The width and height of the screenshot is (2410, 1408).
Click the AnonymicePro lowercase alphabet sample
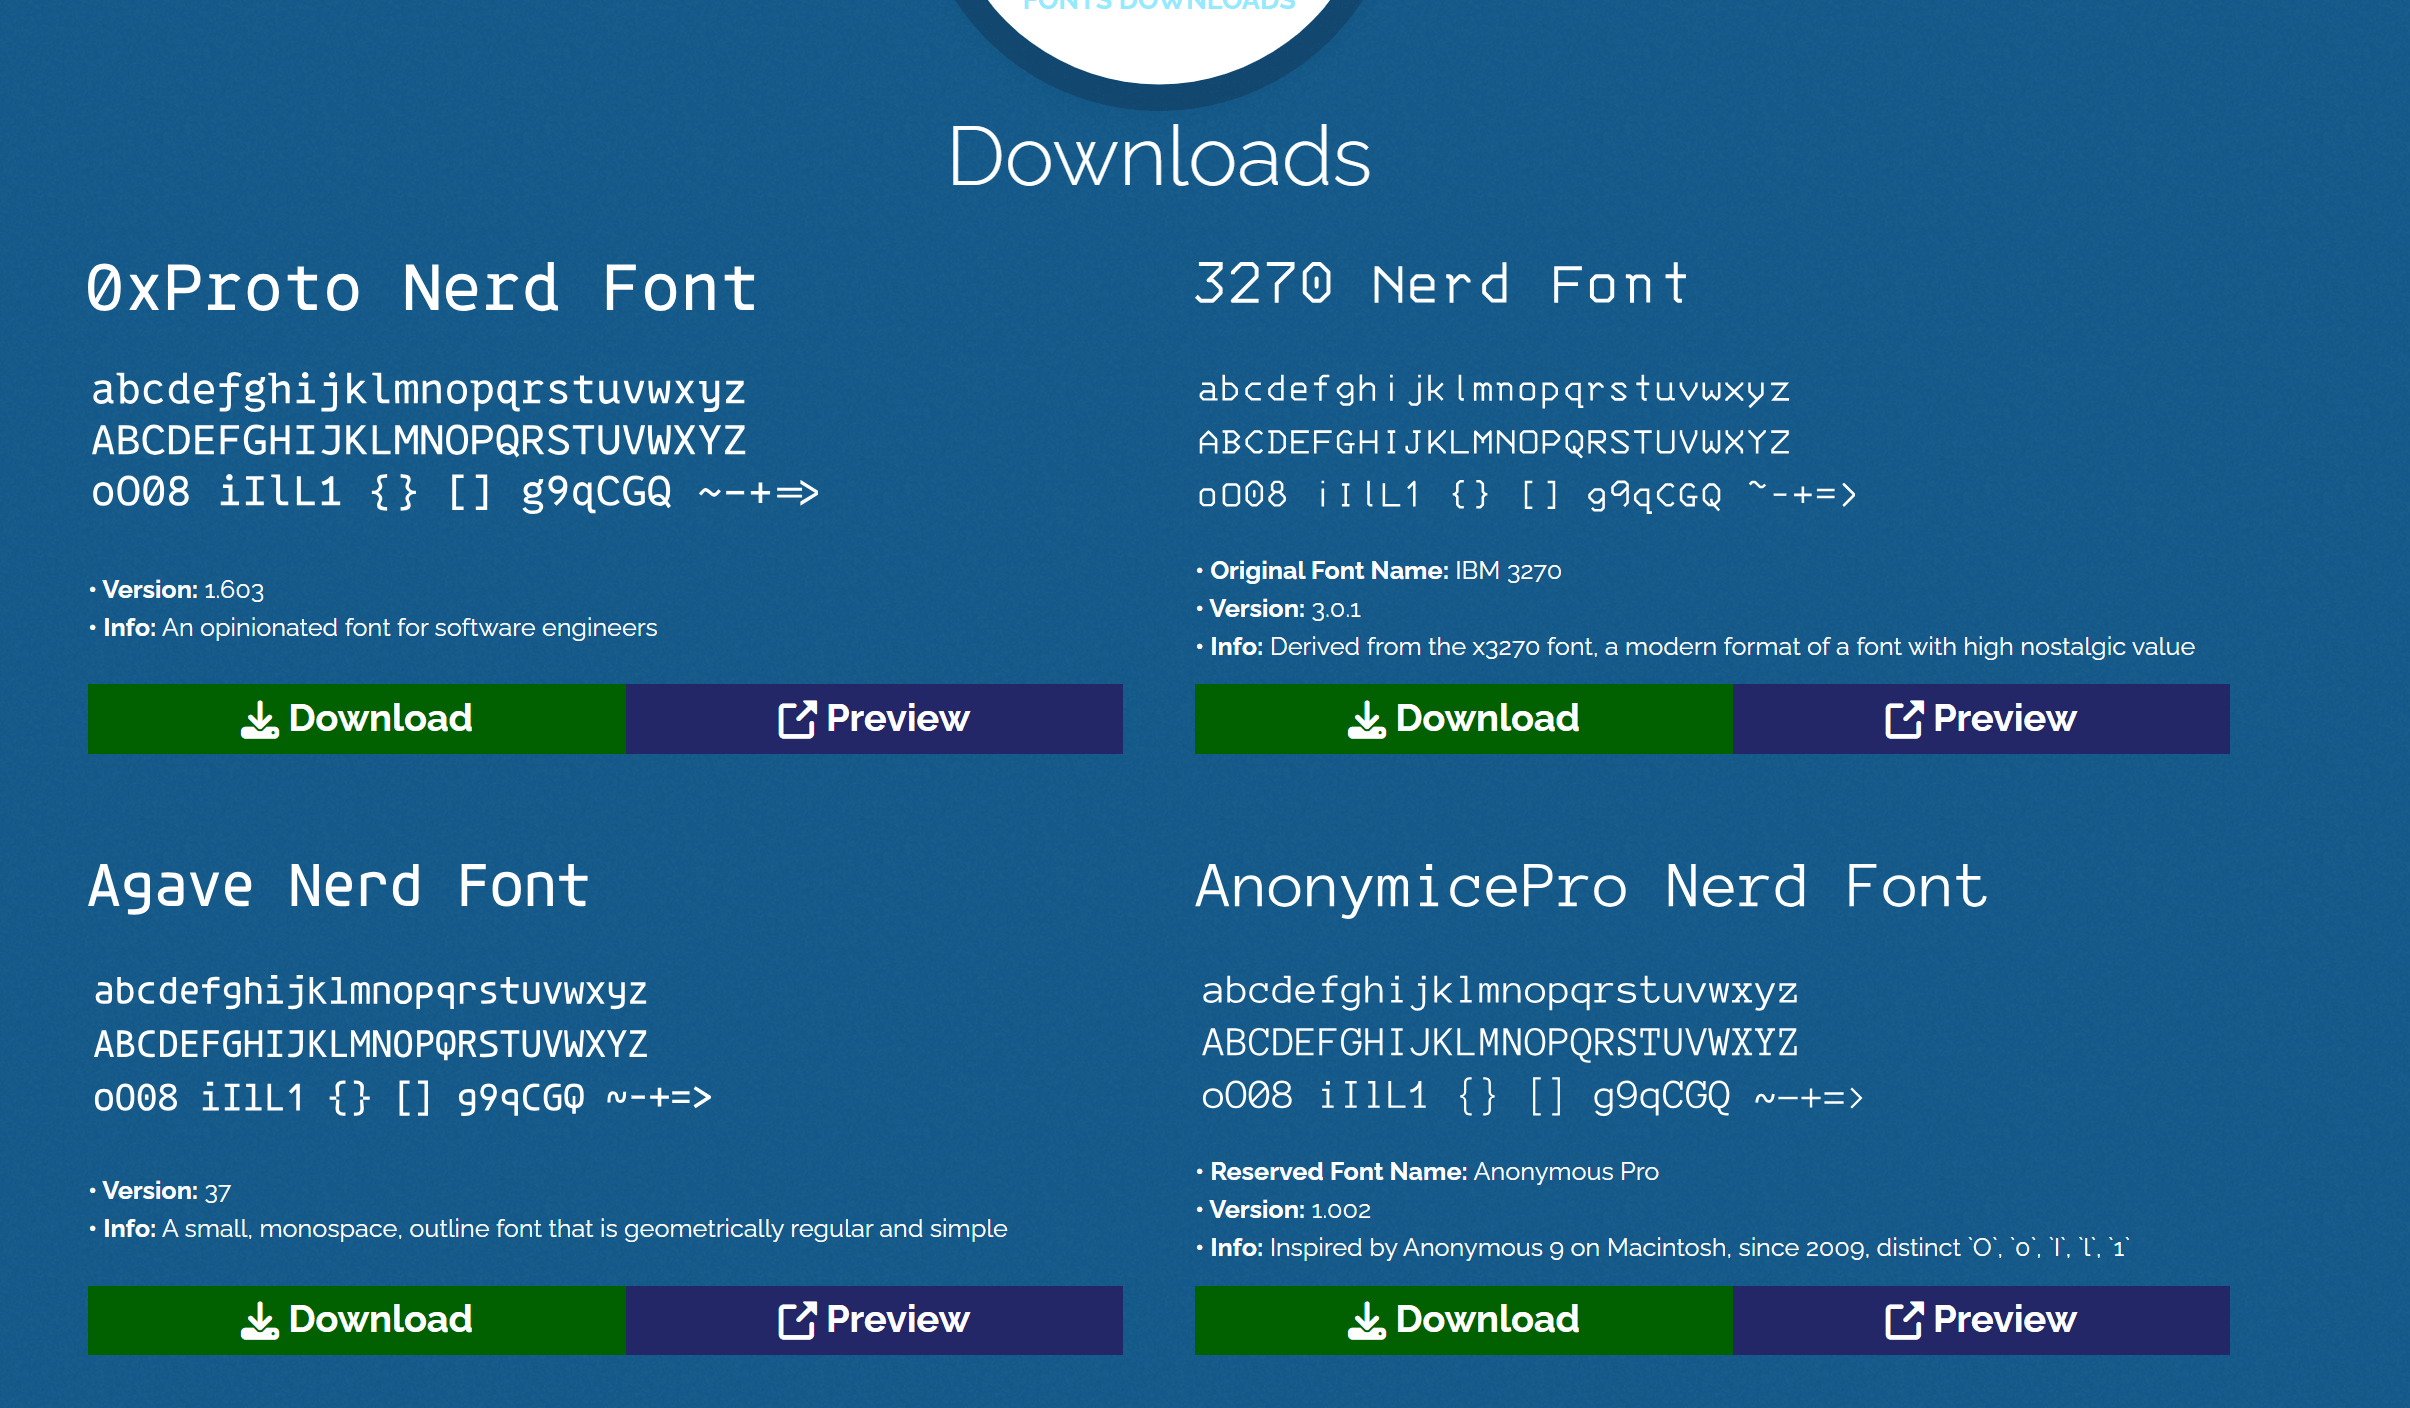point(1500,991)
